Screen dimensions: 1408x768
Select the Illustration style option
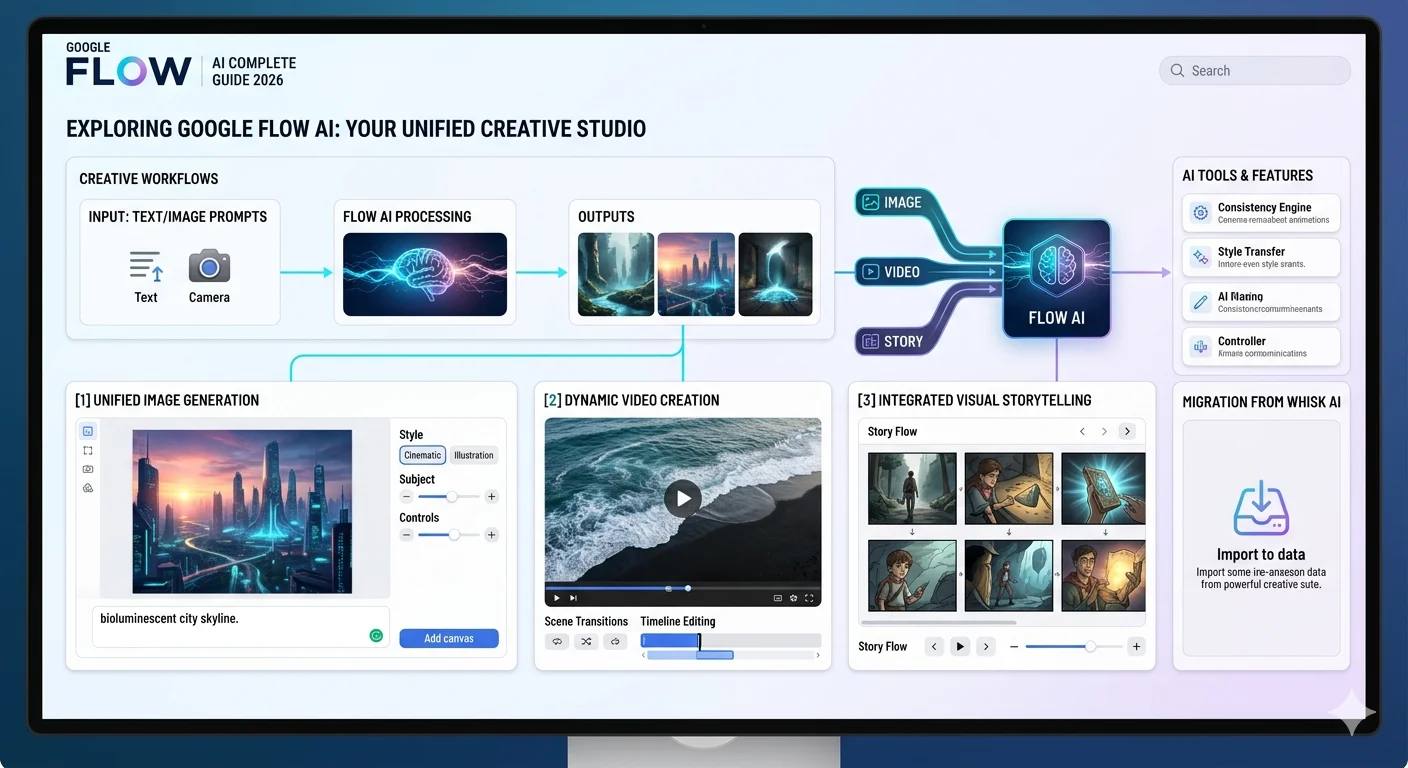pos(474,455)
